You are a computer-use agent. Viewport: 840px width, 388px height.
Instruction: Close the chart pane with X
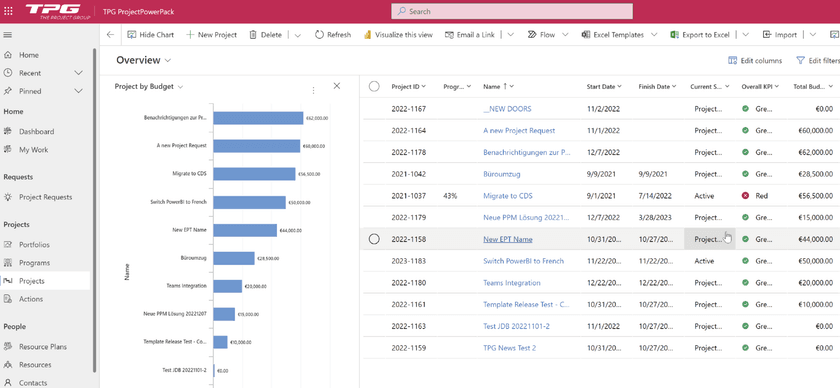[337, 86]
